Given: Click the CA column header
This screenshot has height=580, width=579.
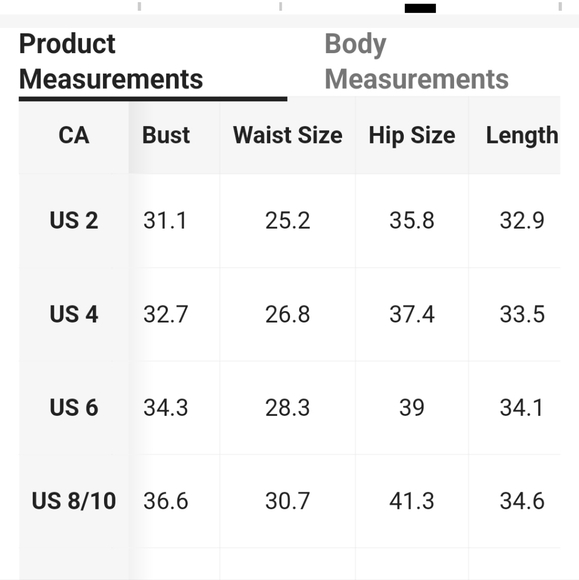Looking at the screenshot, I should (74, 135).
